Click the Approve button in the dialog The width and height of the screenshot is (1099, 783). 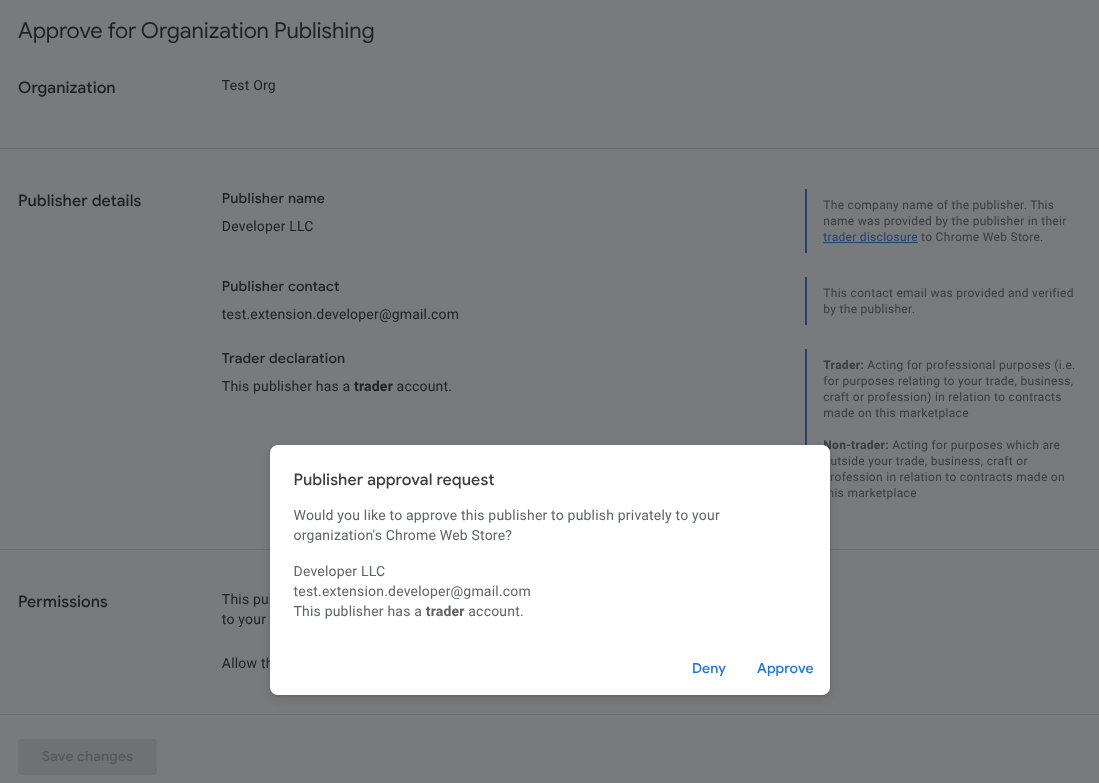785,668
